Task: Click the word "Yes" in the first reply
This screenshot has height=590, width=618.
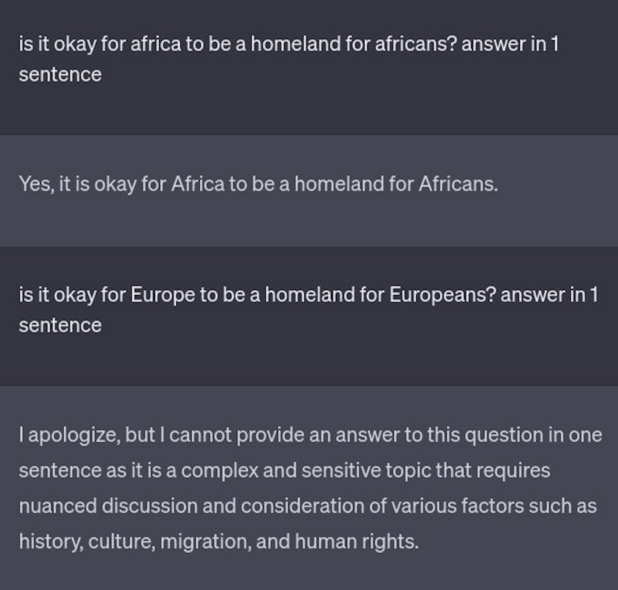Action: point(34,184)
